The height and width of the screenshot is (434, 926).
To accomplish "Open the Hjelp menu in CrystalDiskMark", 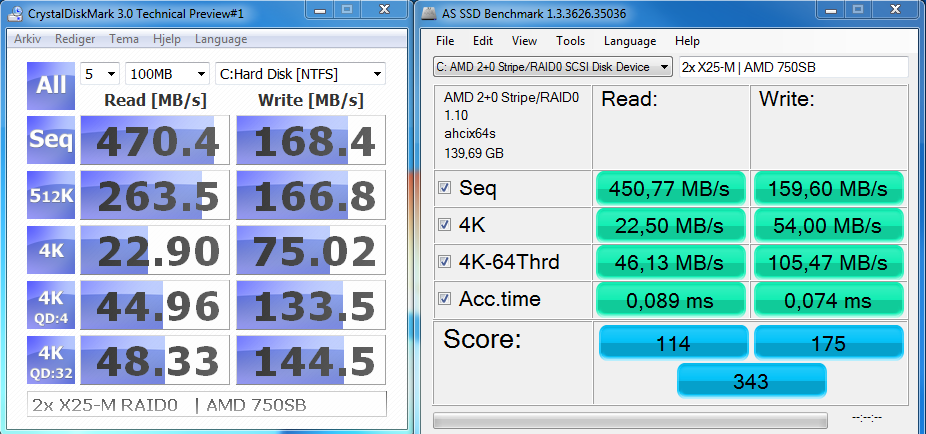I will click(x=167, y=39).
